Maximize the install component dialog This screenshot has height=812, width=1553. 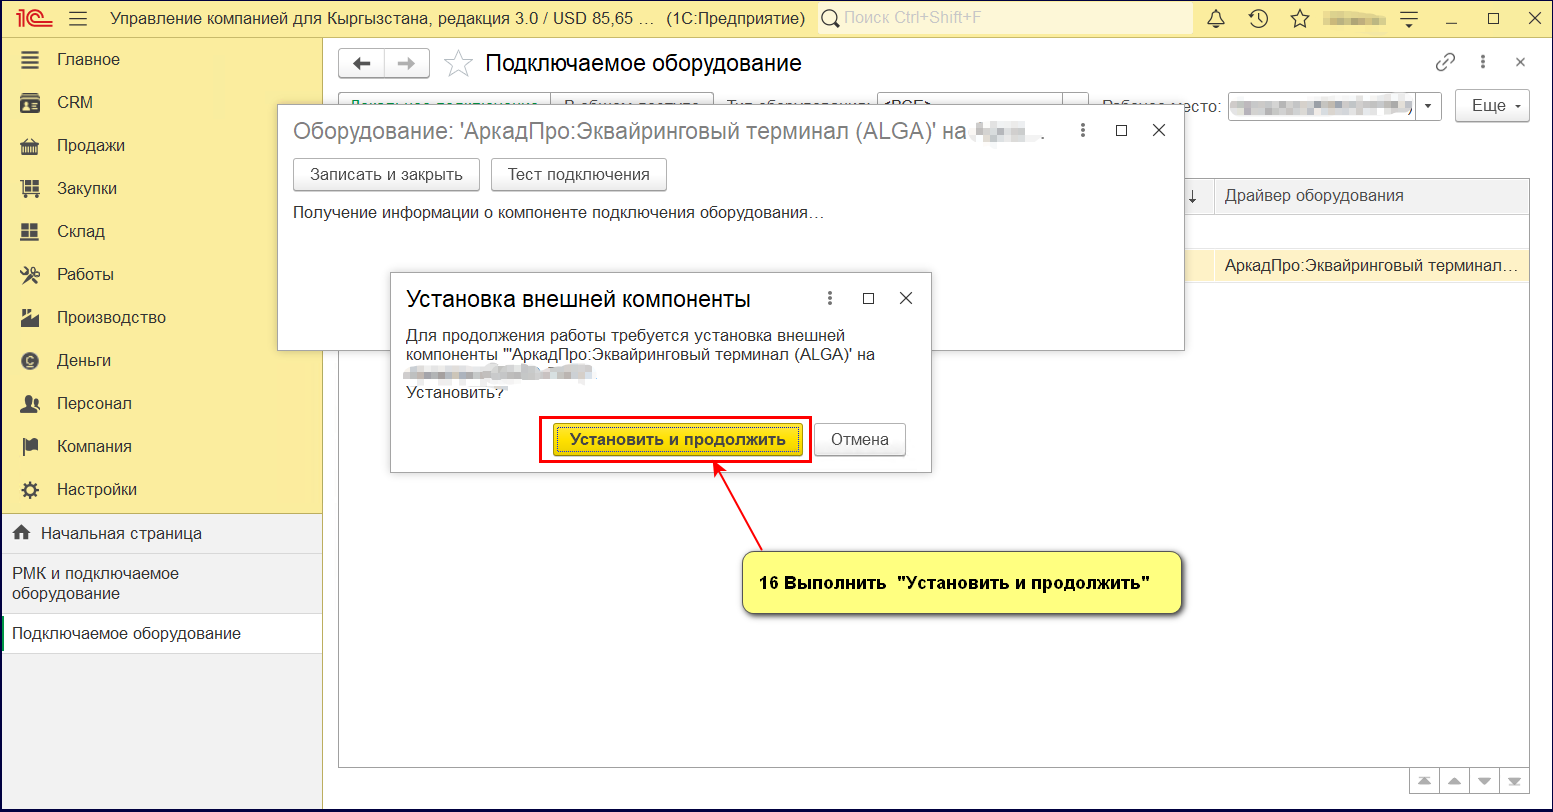pos(868,299)
